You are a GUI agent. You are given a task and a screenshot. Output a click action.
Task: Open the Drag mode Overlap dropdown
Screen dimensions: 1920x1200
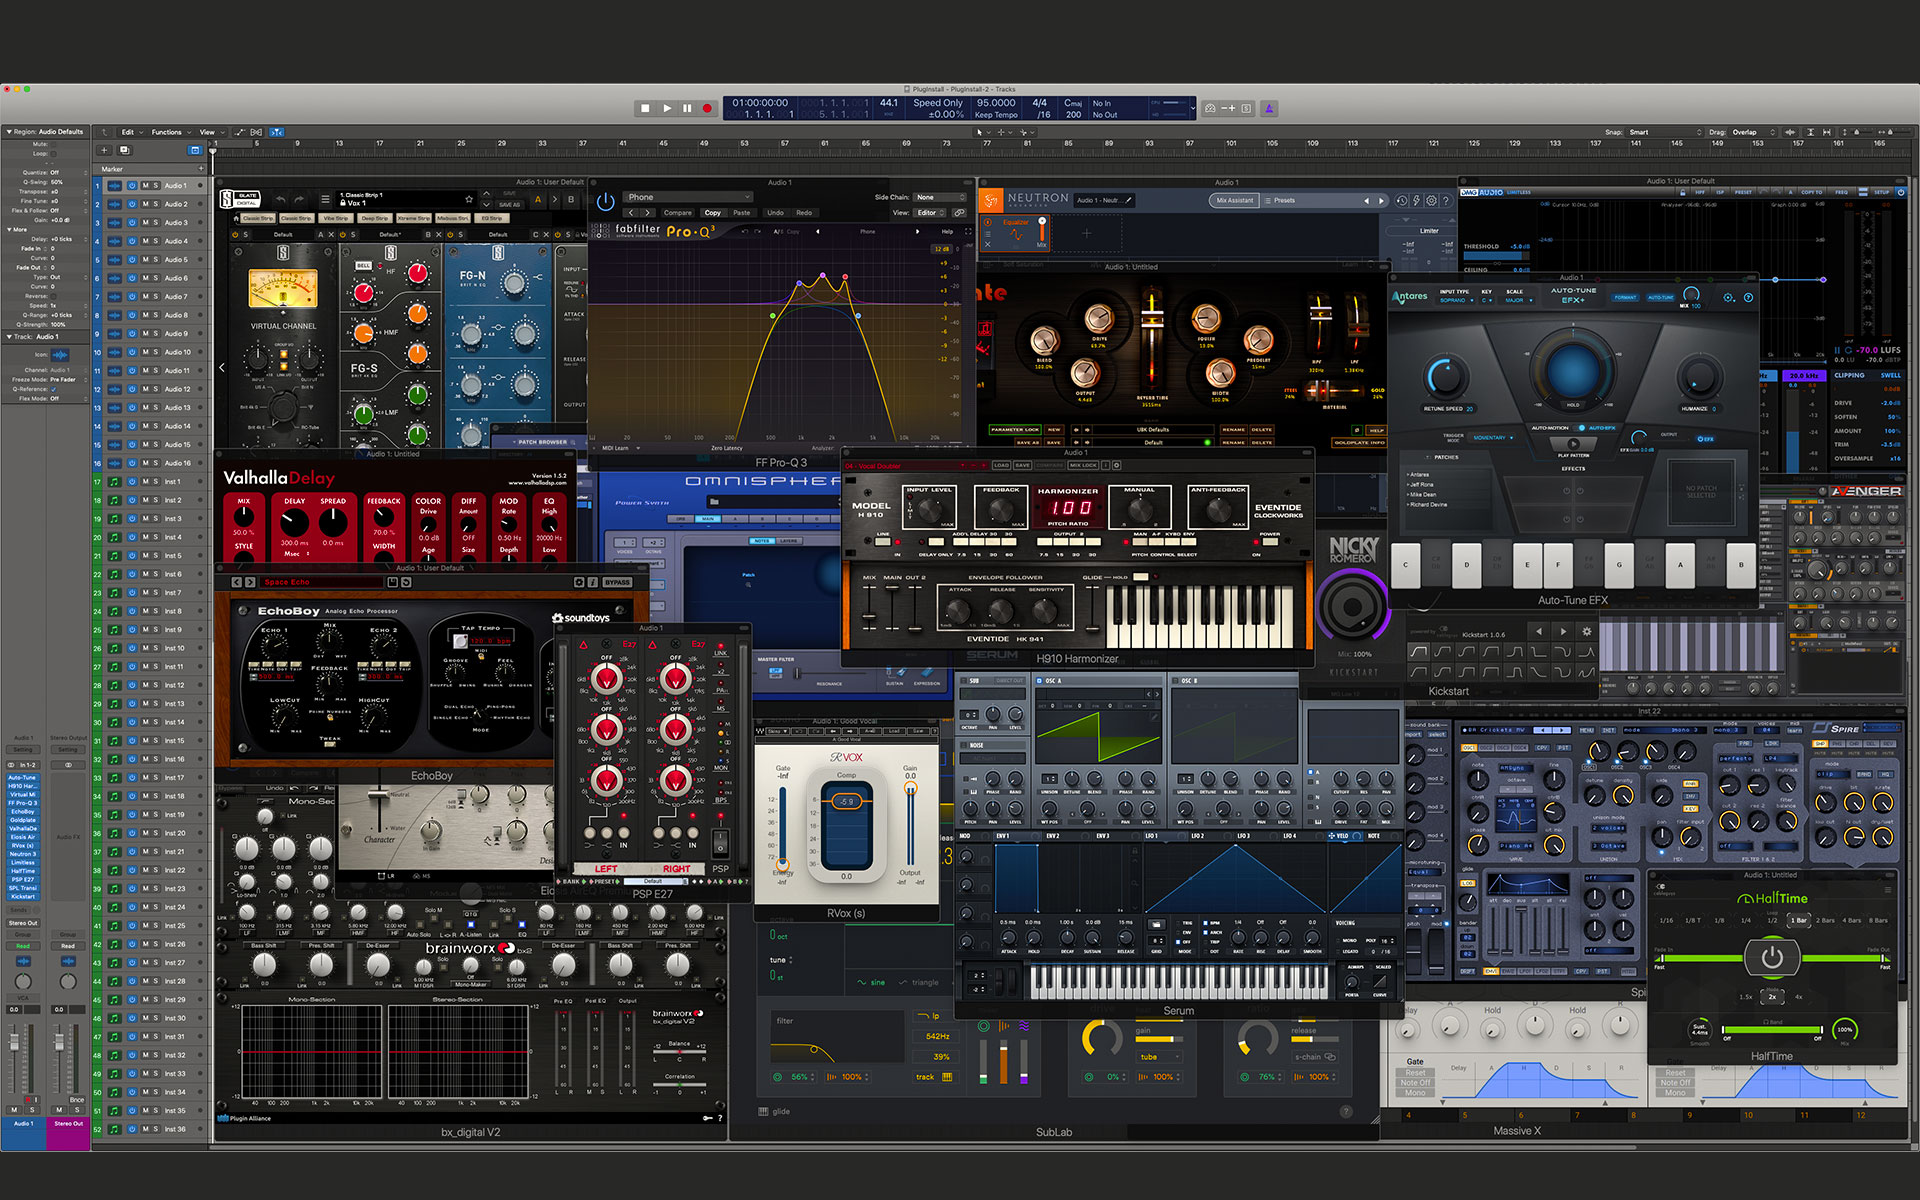1753,132
